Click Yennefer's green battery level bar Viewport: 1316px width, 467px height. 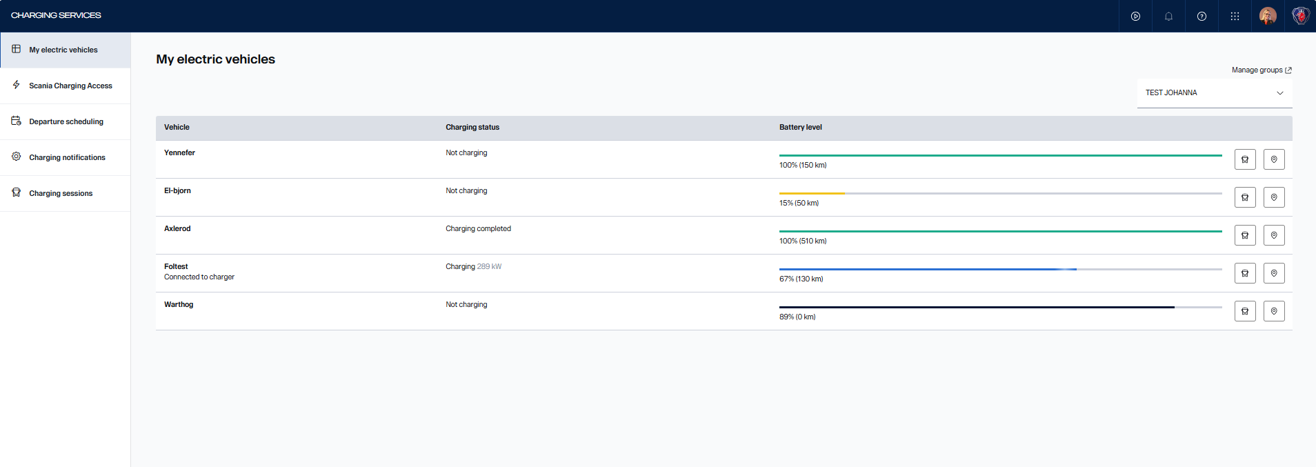[x=1000, y=155]
